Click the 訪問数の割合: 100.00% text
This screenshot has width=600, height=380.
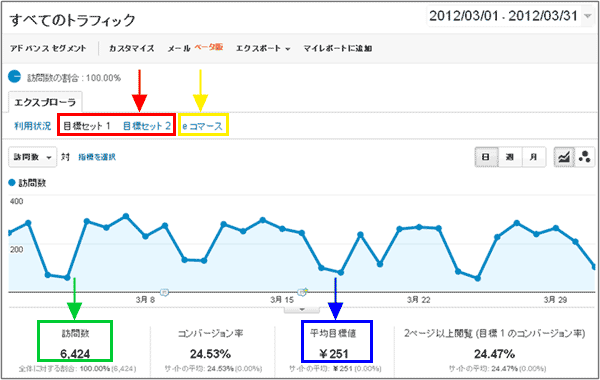(74, 78)
